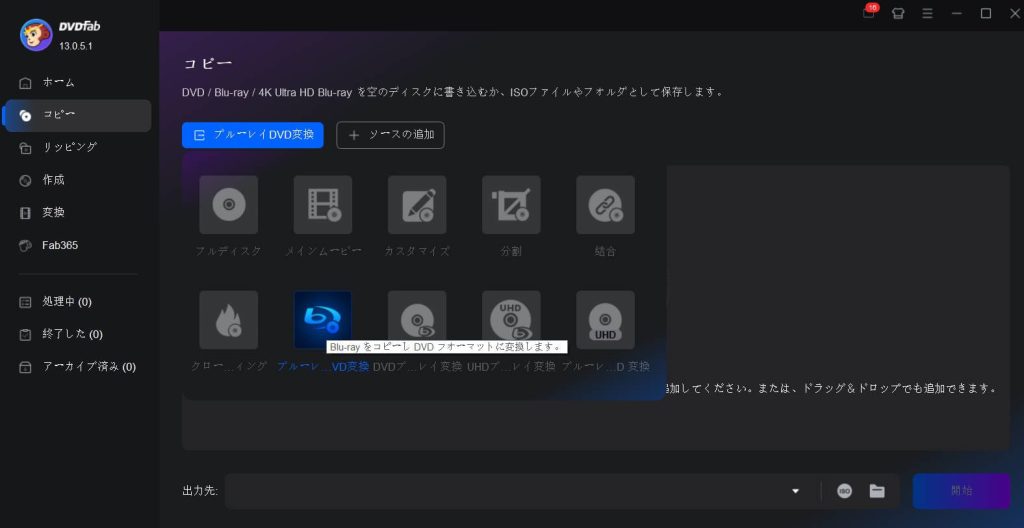Click the blue ブルーレイDVD変換 mode button

[253, 135]
